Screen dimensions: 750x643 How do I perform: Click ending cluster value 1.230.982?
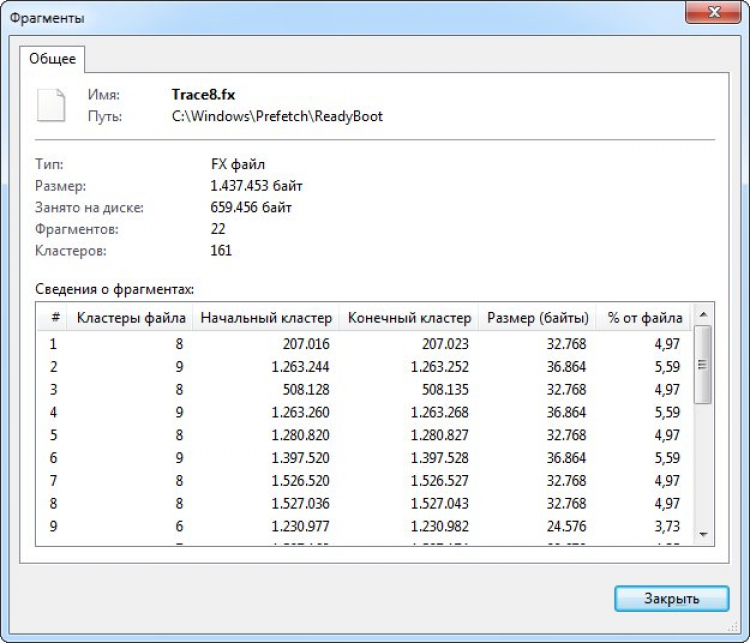click(x=440, y=526)
